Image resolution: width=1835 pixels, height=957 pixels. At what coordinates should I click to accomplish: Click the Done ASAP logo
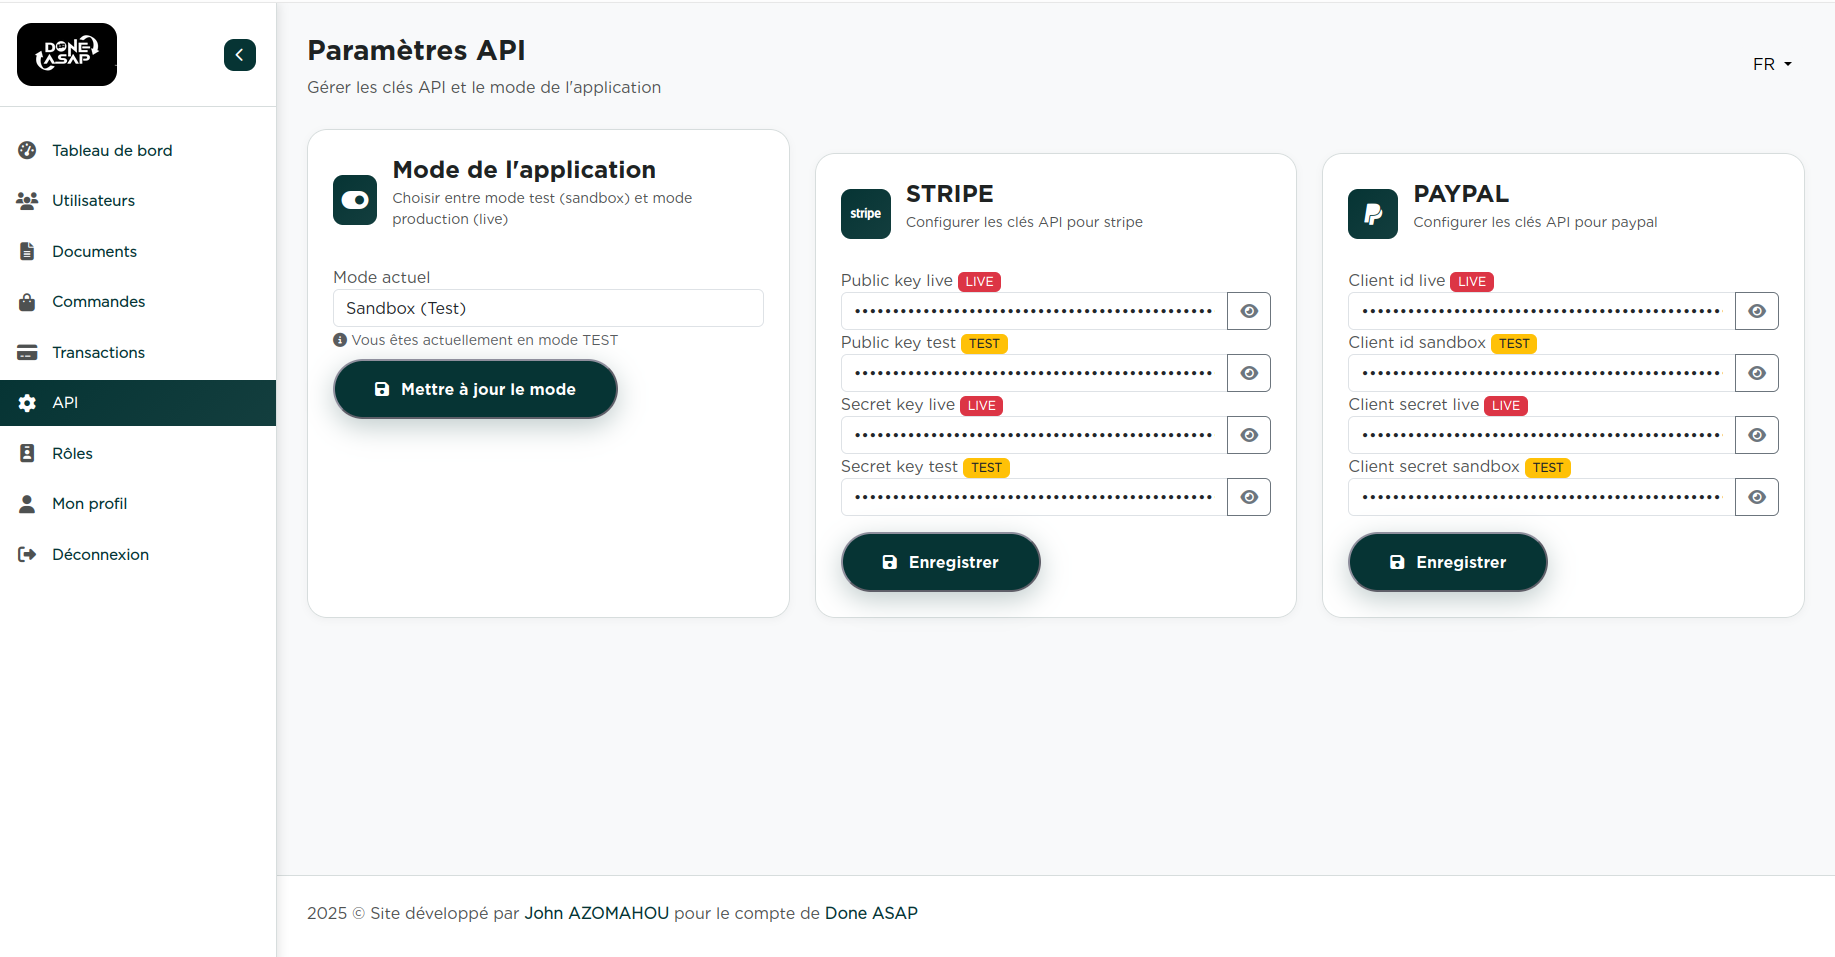[67, 54]
